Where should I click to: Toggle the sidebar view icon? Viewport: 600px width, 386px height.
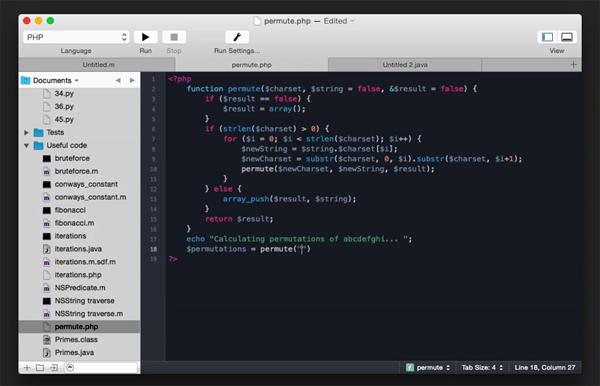547,37
